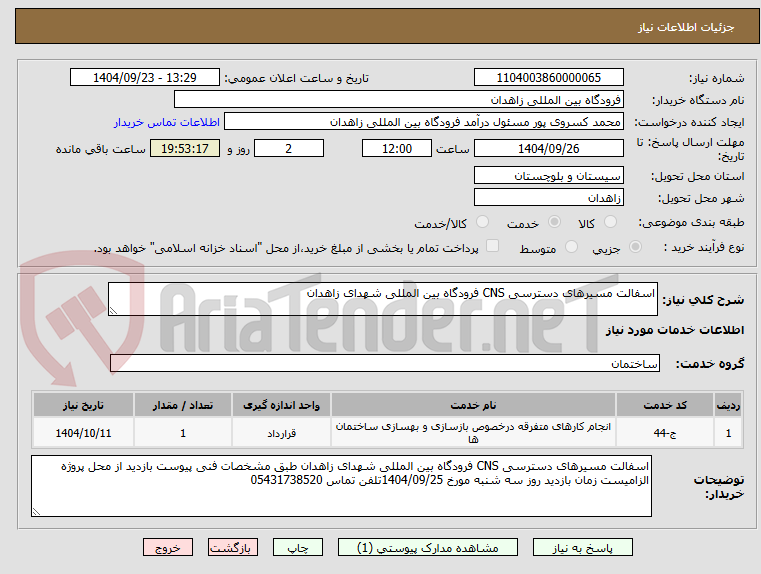
Task: Click the کد خدمت column header
Action: click(664, 405)
